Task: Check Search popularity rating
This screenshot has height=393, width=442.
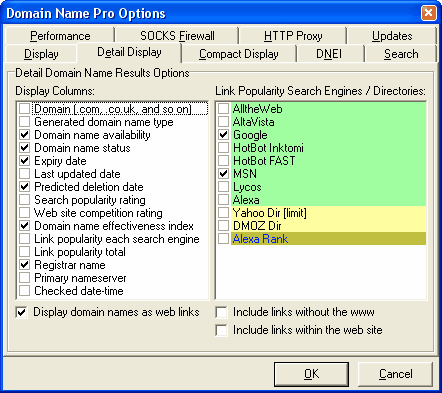Action: coord(24,200)
